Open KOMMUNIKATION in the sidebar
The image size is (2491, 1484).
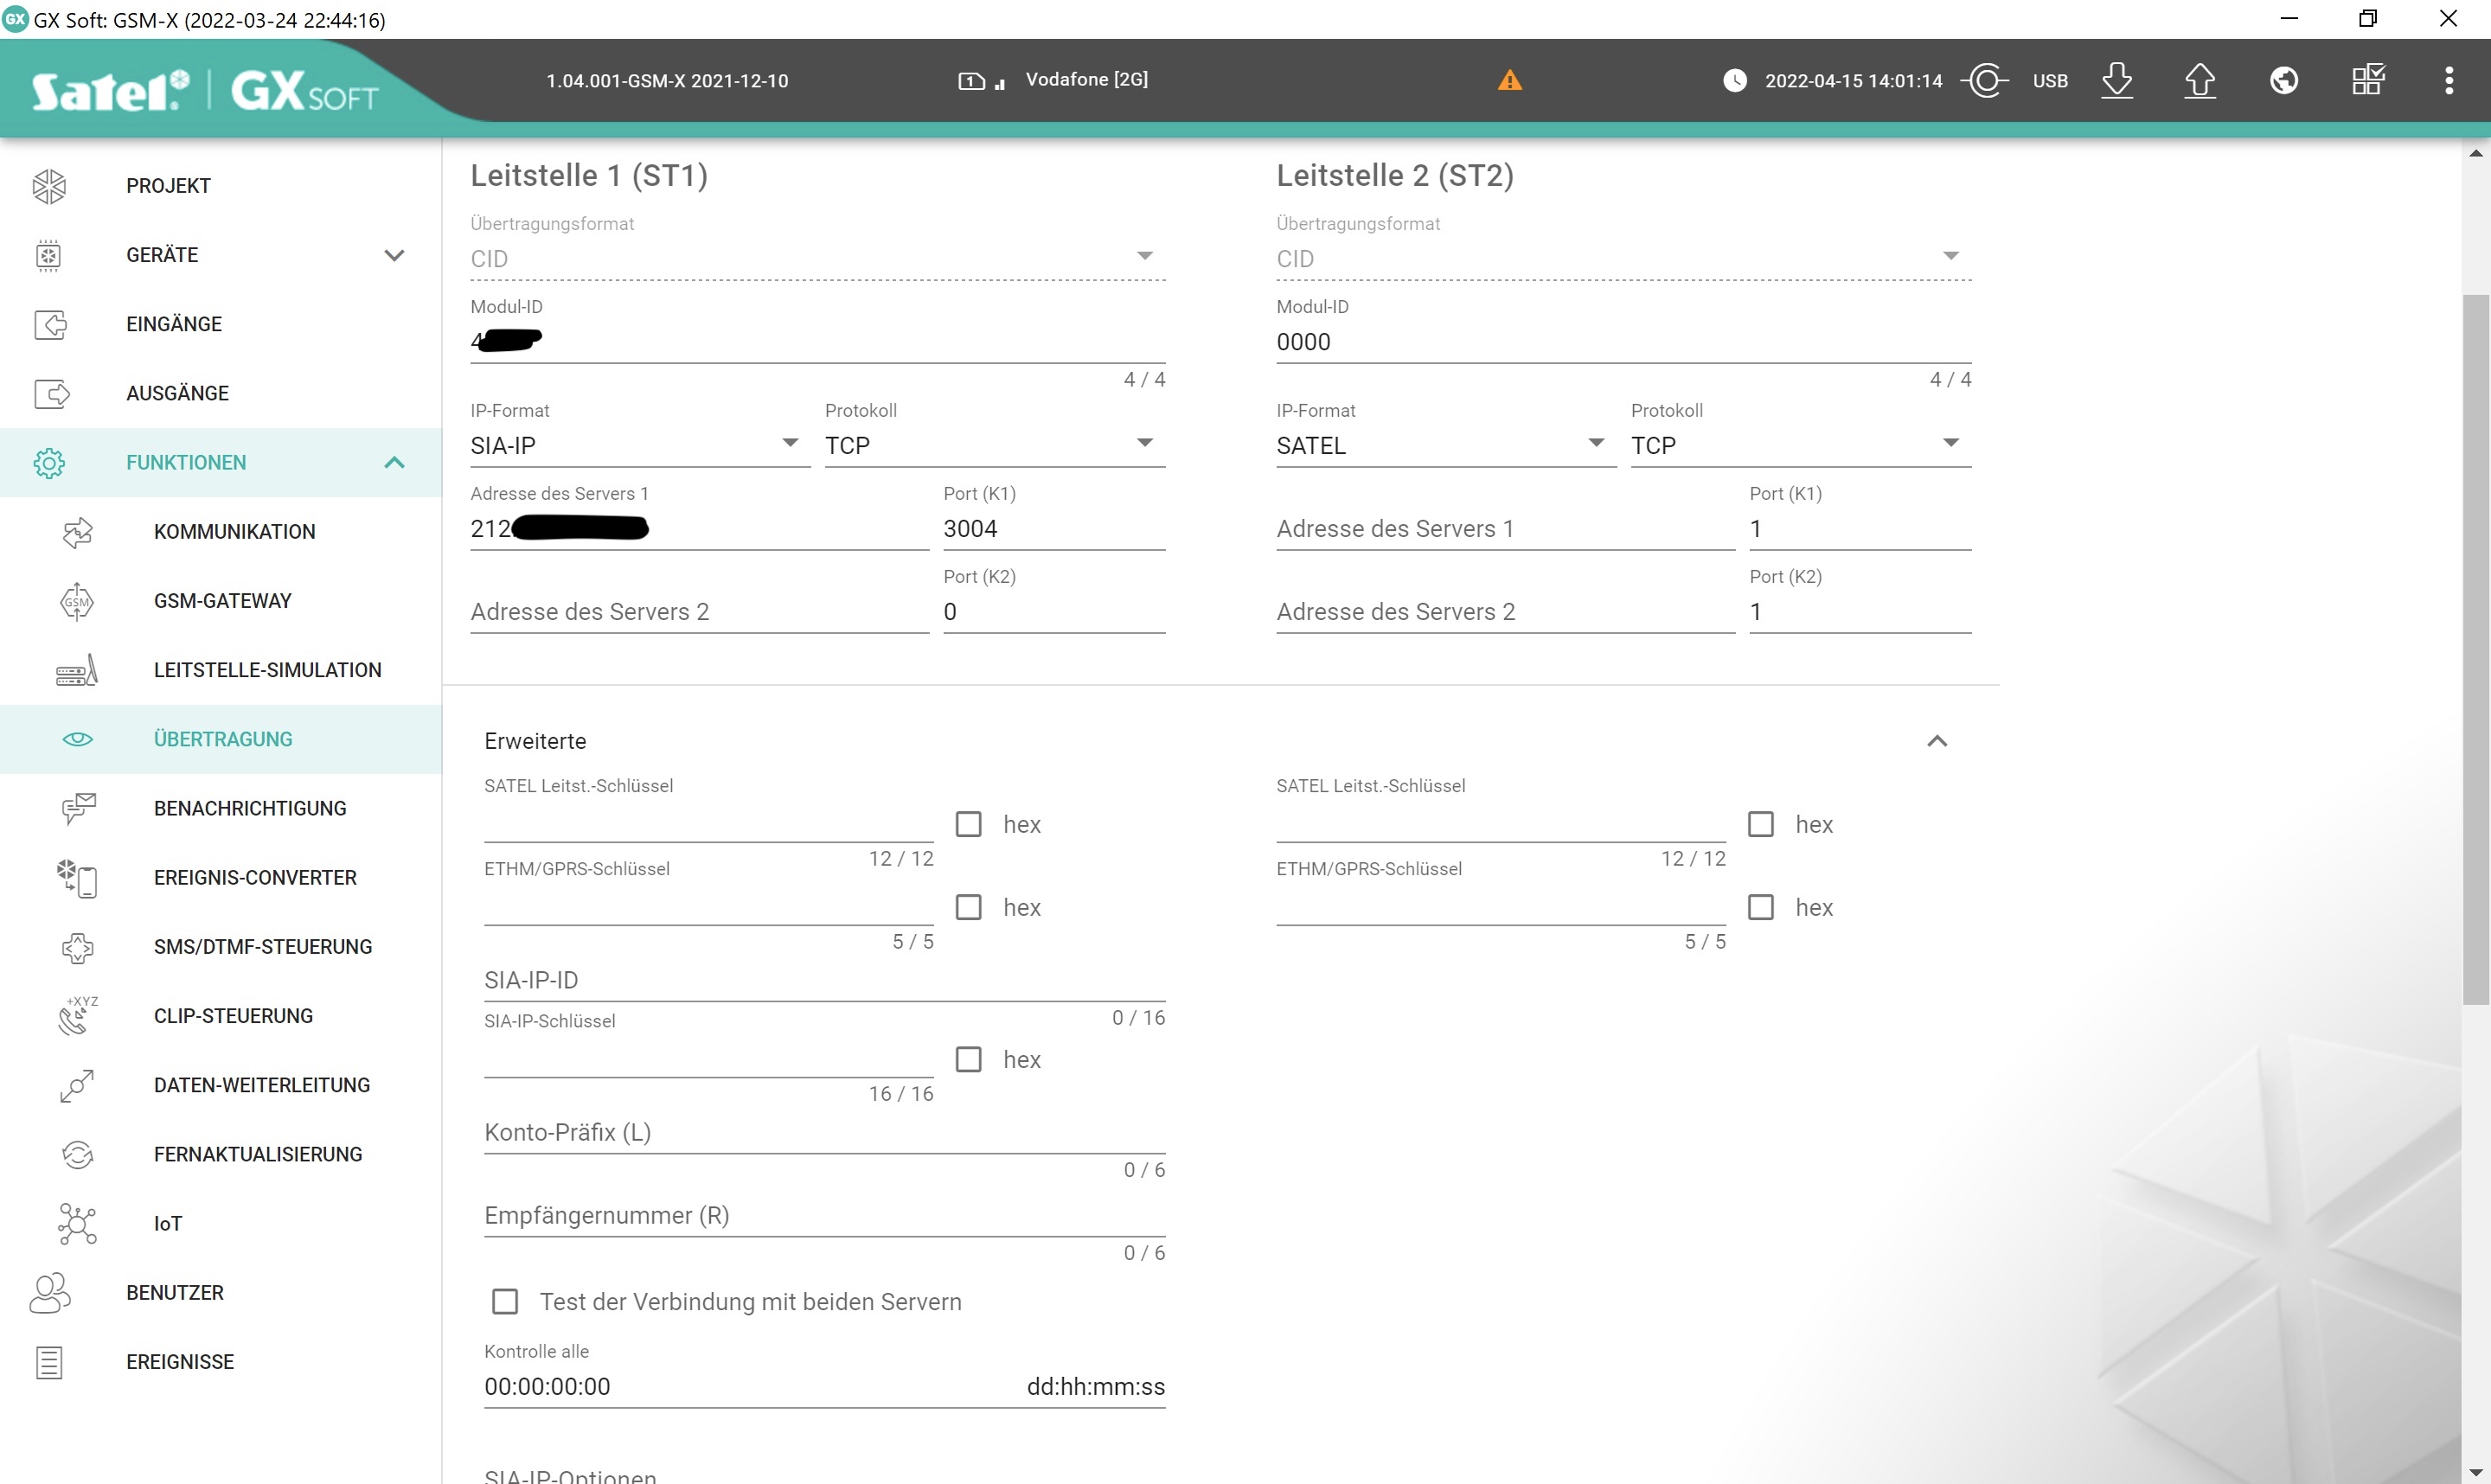[x=234, y=532]
